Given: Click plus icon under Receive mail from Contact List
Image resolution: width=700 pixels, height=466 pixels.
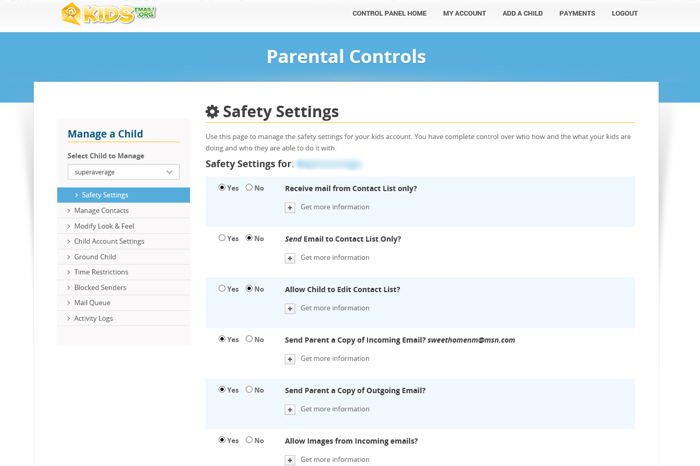Looking at the screenshot, I should pyautogui.click(x=290, y=208).
